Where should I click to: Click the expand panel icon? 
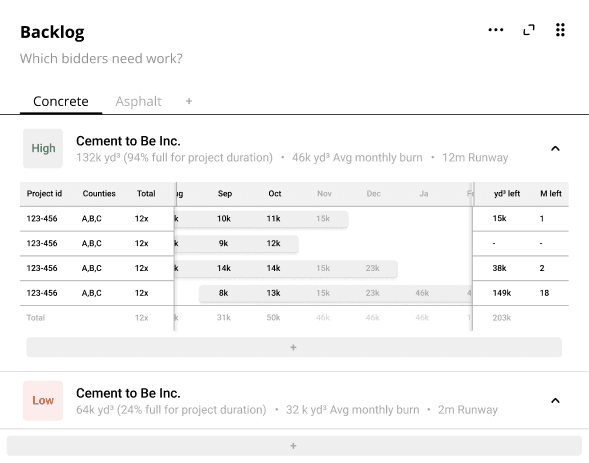tap(529, 30)
